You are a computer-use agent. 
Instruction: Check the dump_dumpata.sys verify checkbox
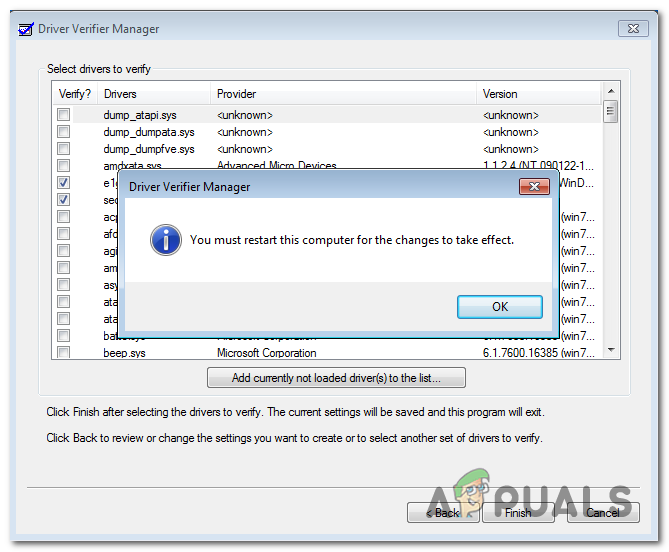[x=64, y=131]
